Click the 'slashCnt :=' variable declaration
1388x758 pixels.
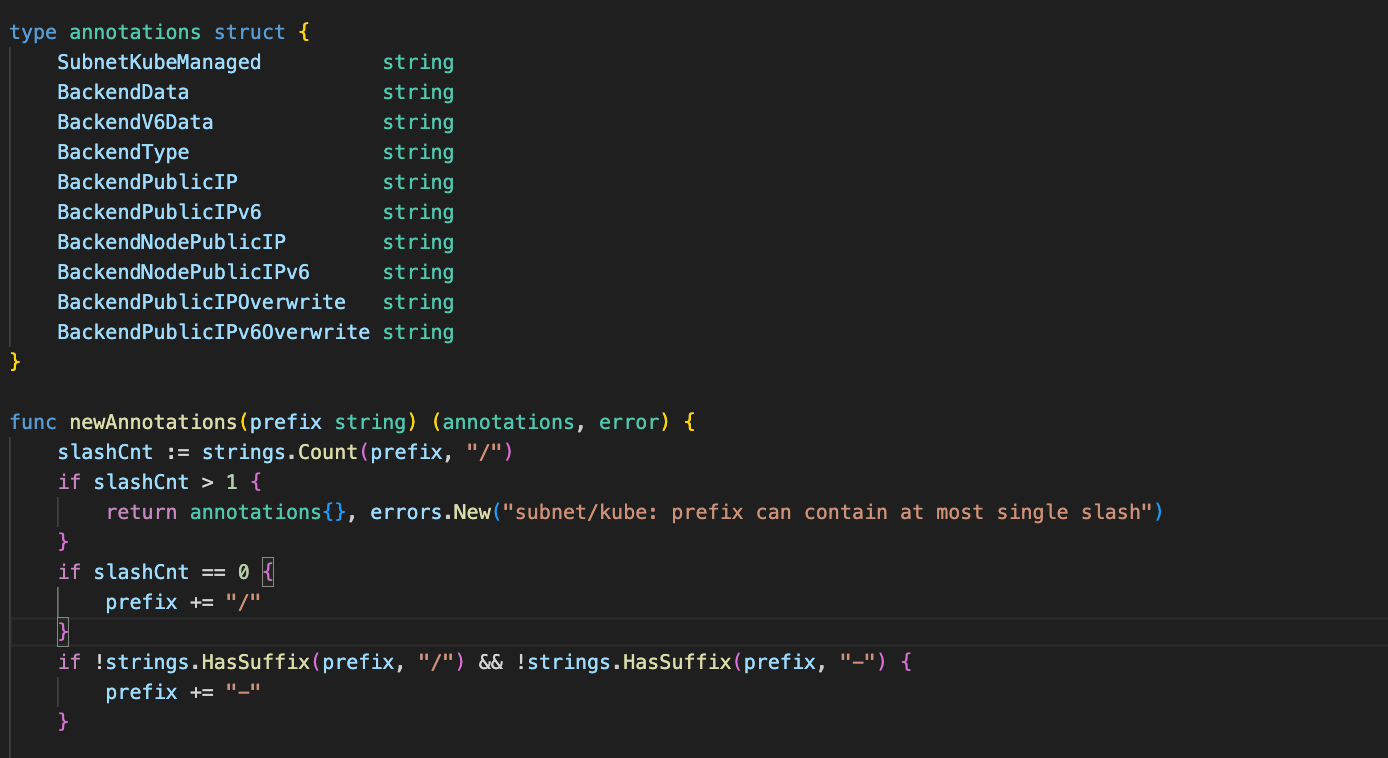(123, 452)
